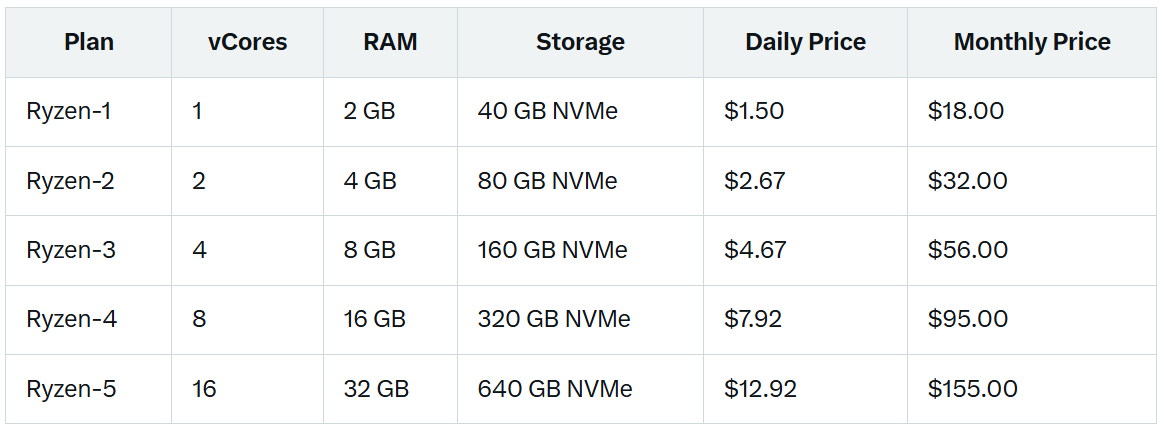Select the 320 GB NVMe storage cell

pos(581,320)
